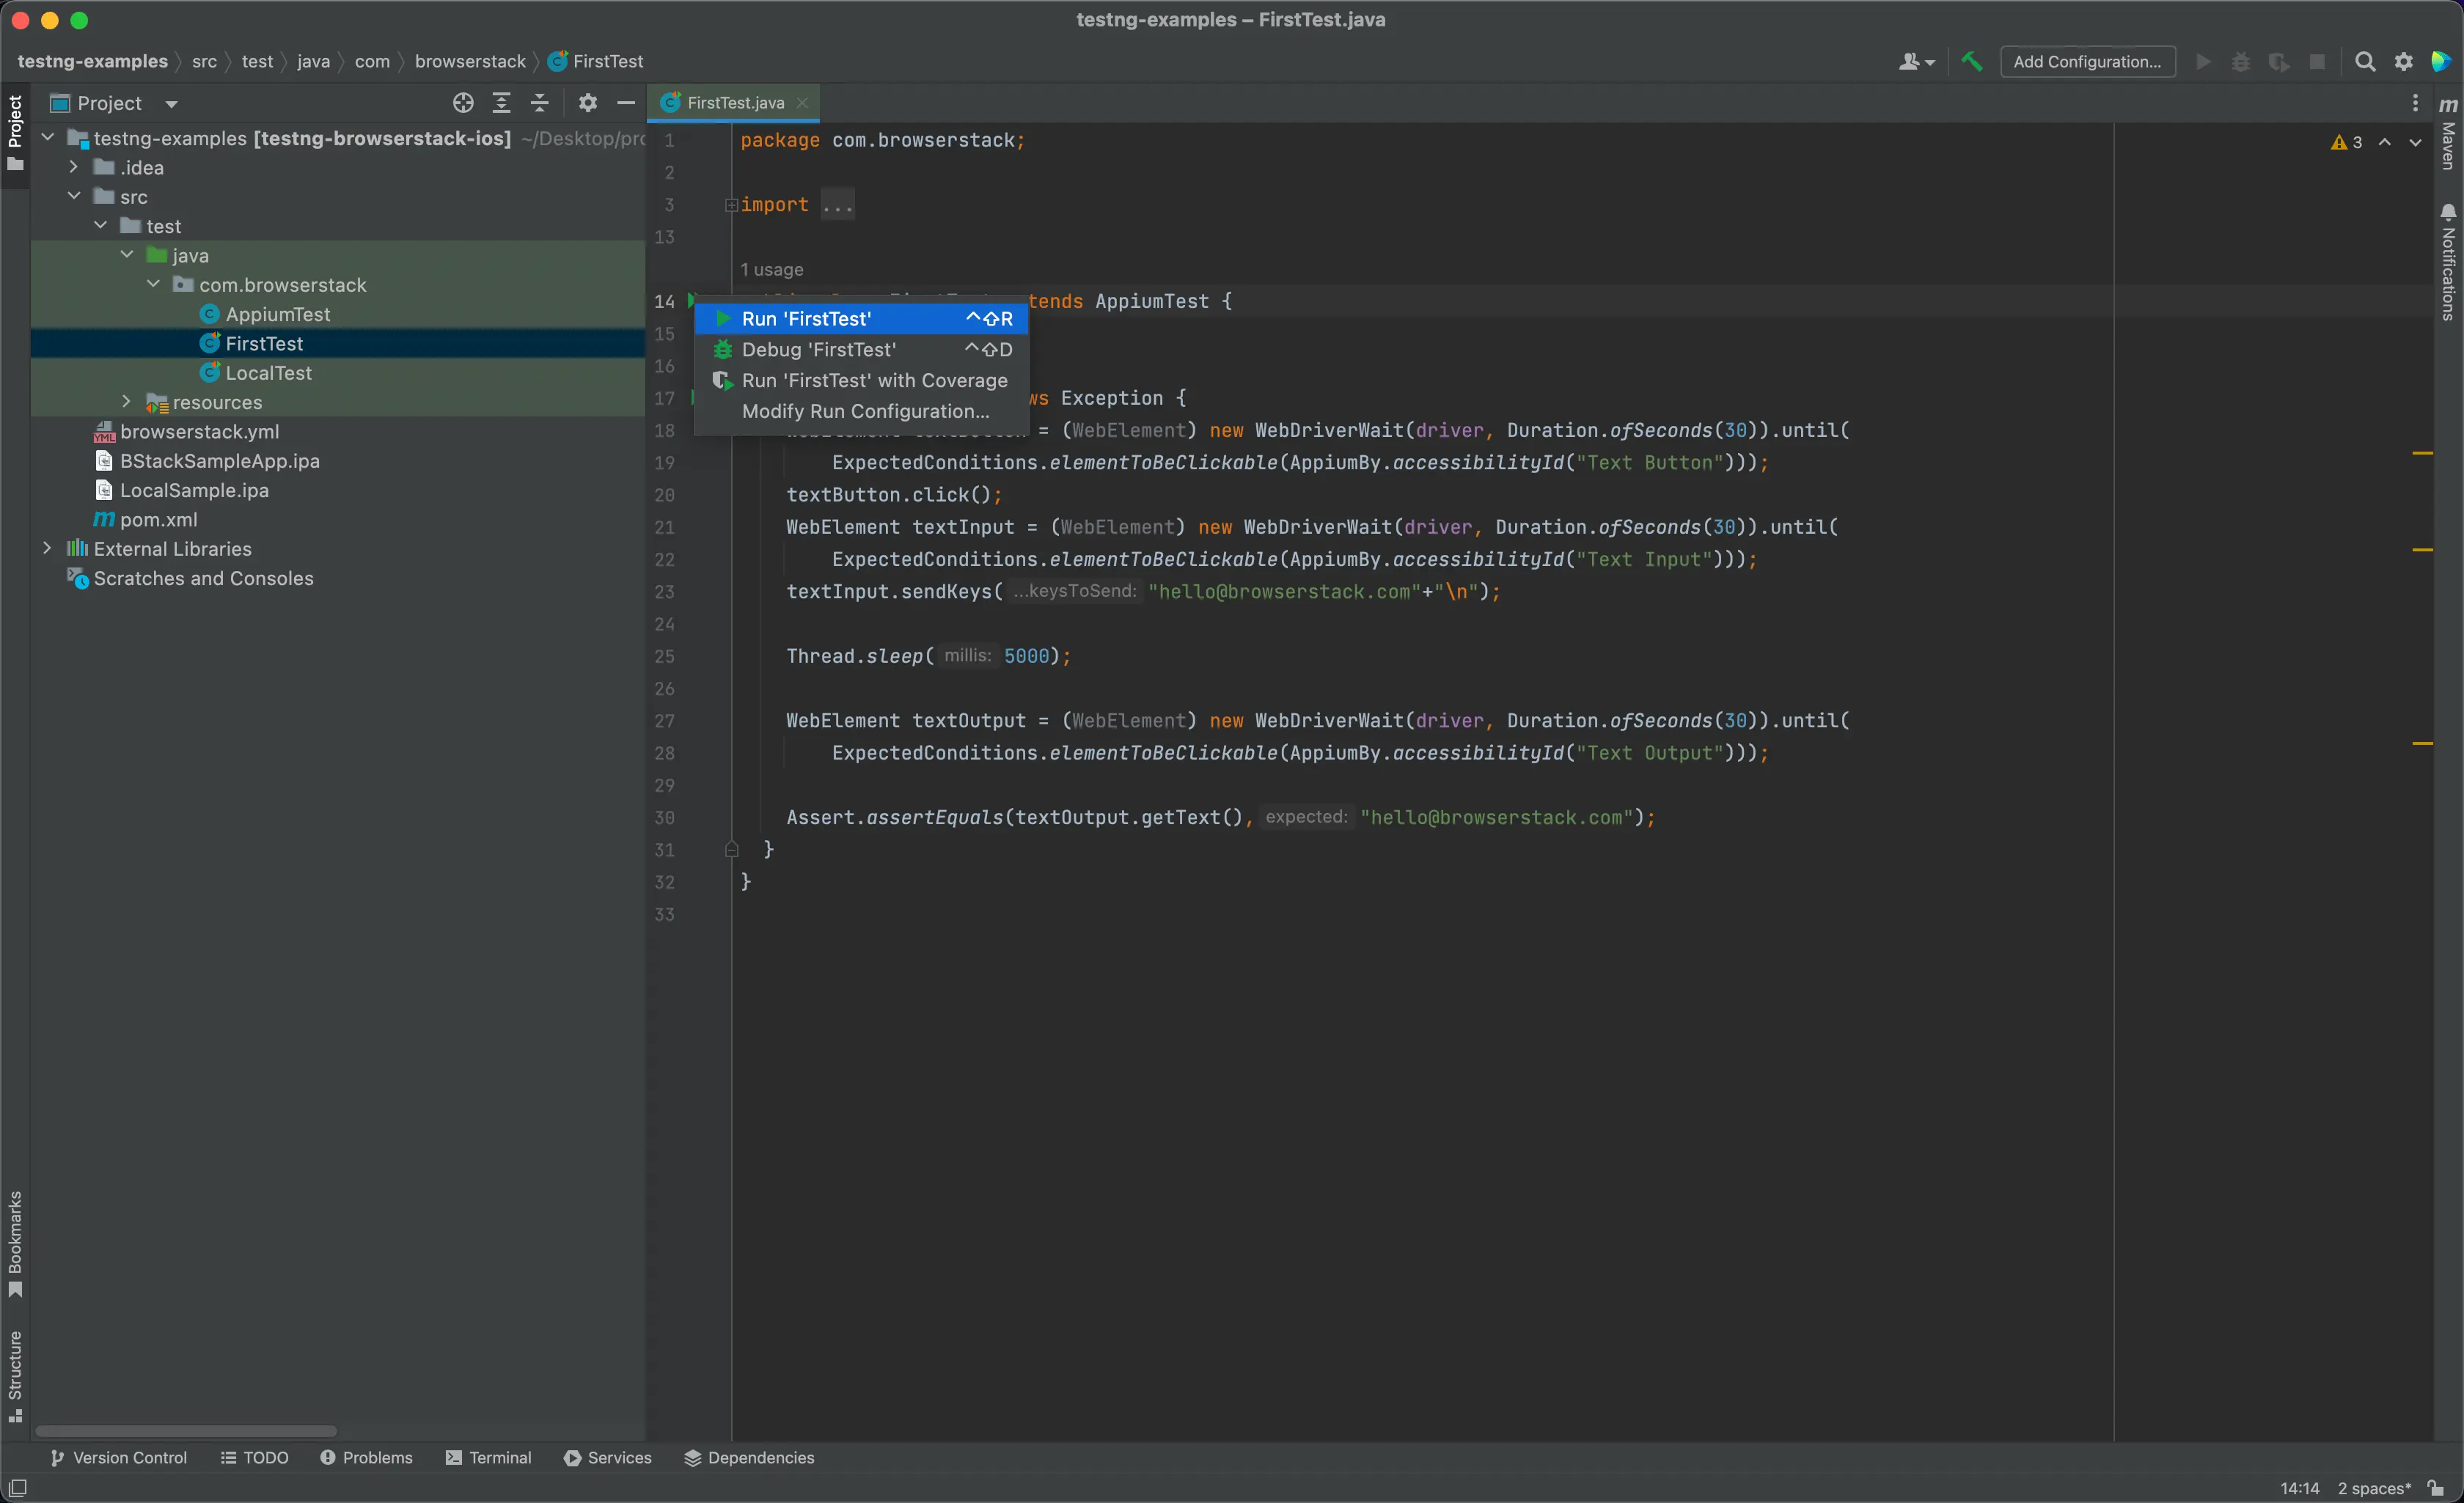Open the Maven tool window
Viewport: 2464px width, 1503px height.
tap(2447, 135)
